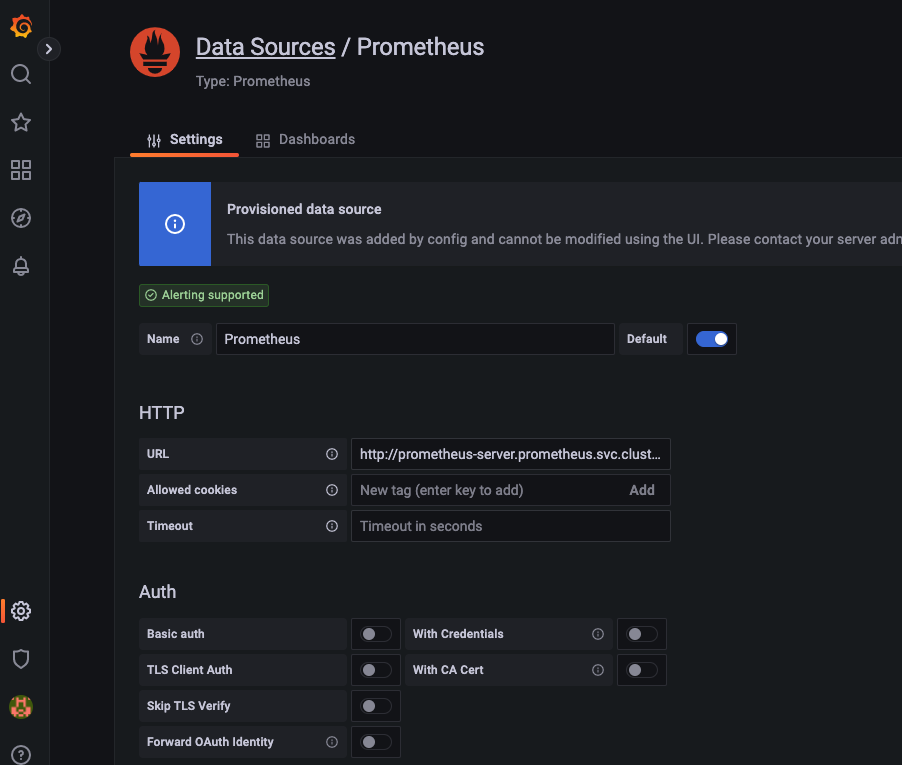Open Server Admin shield icon
The image size is (902, 765).
21,659
